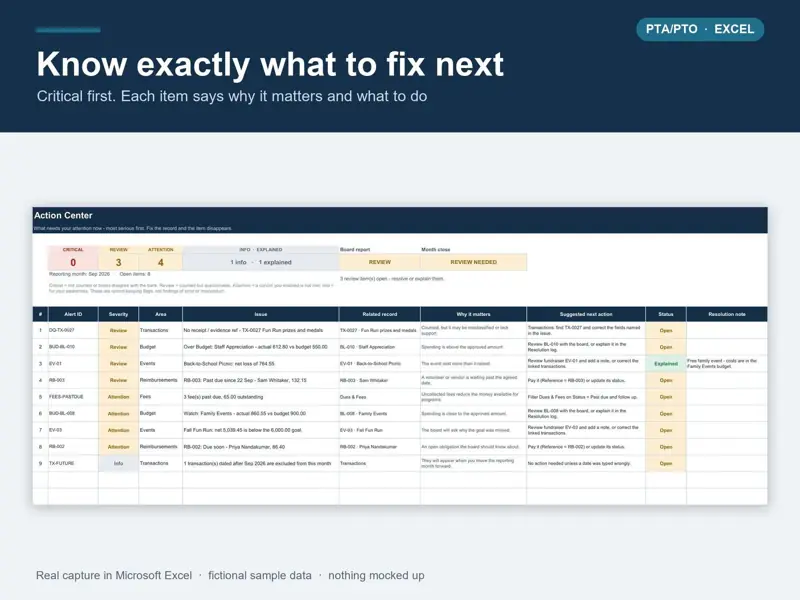Click the 'Filter Dues & Fees on Status' action cell
Image resolution: width=800 pixels, height=600 pixels.
coord(586,397)
